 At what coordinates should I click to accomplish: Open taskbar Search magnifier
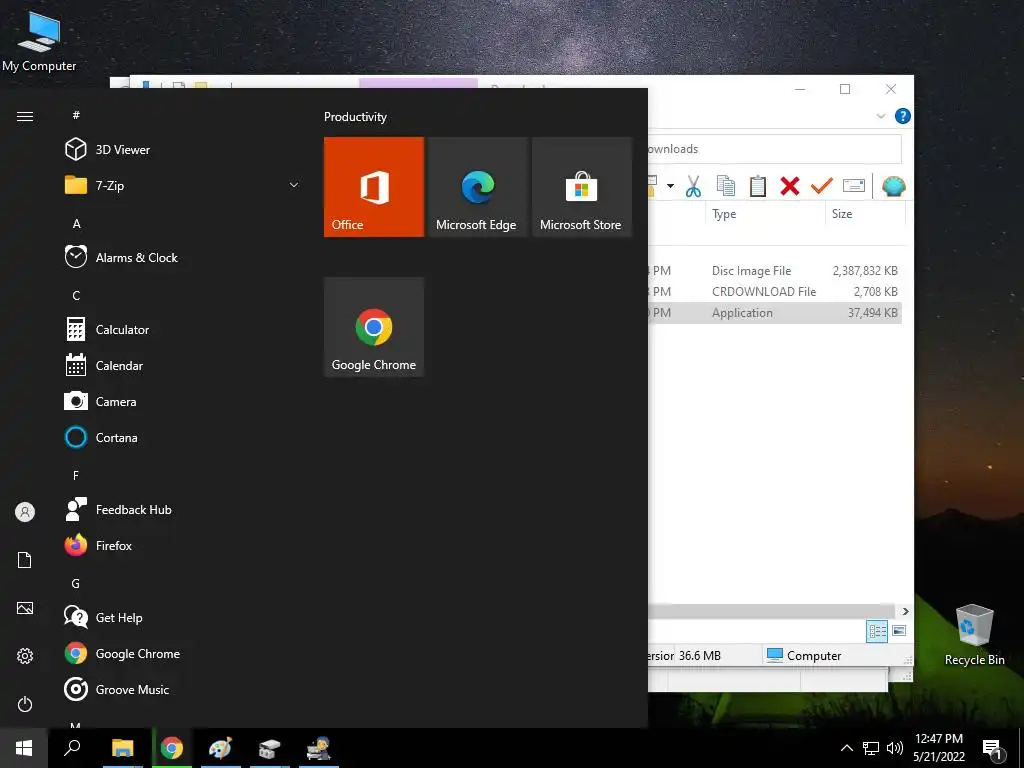click(x=72, y=748)
